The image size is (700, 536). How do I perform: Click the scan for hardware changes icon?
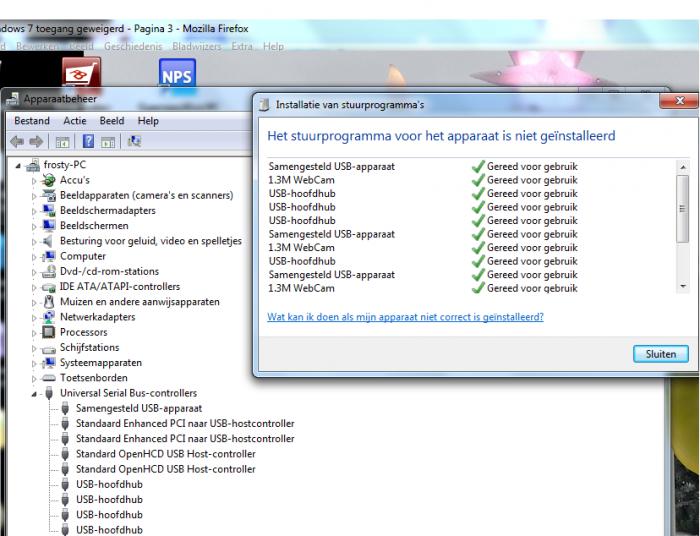(x=134, y=141)
